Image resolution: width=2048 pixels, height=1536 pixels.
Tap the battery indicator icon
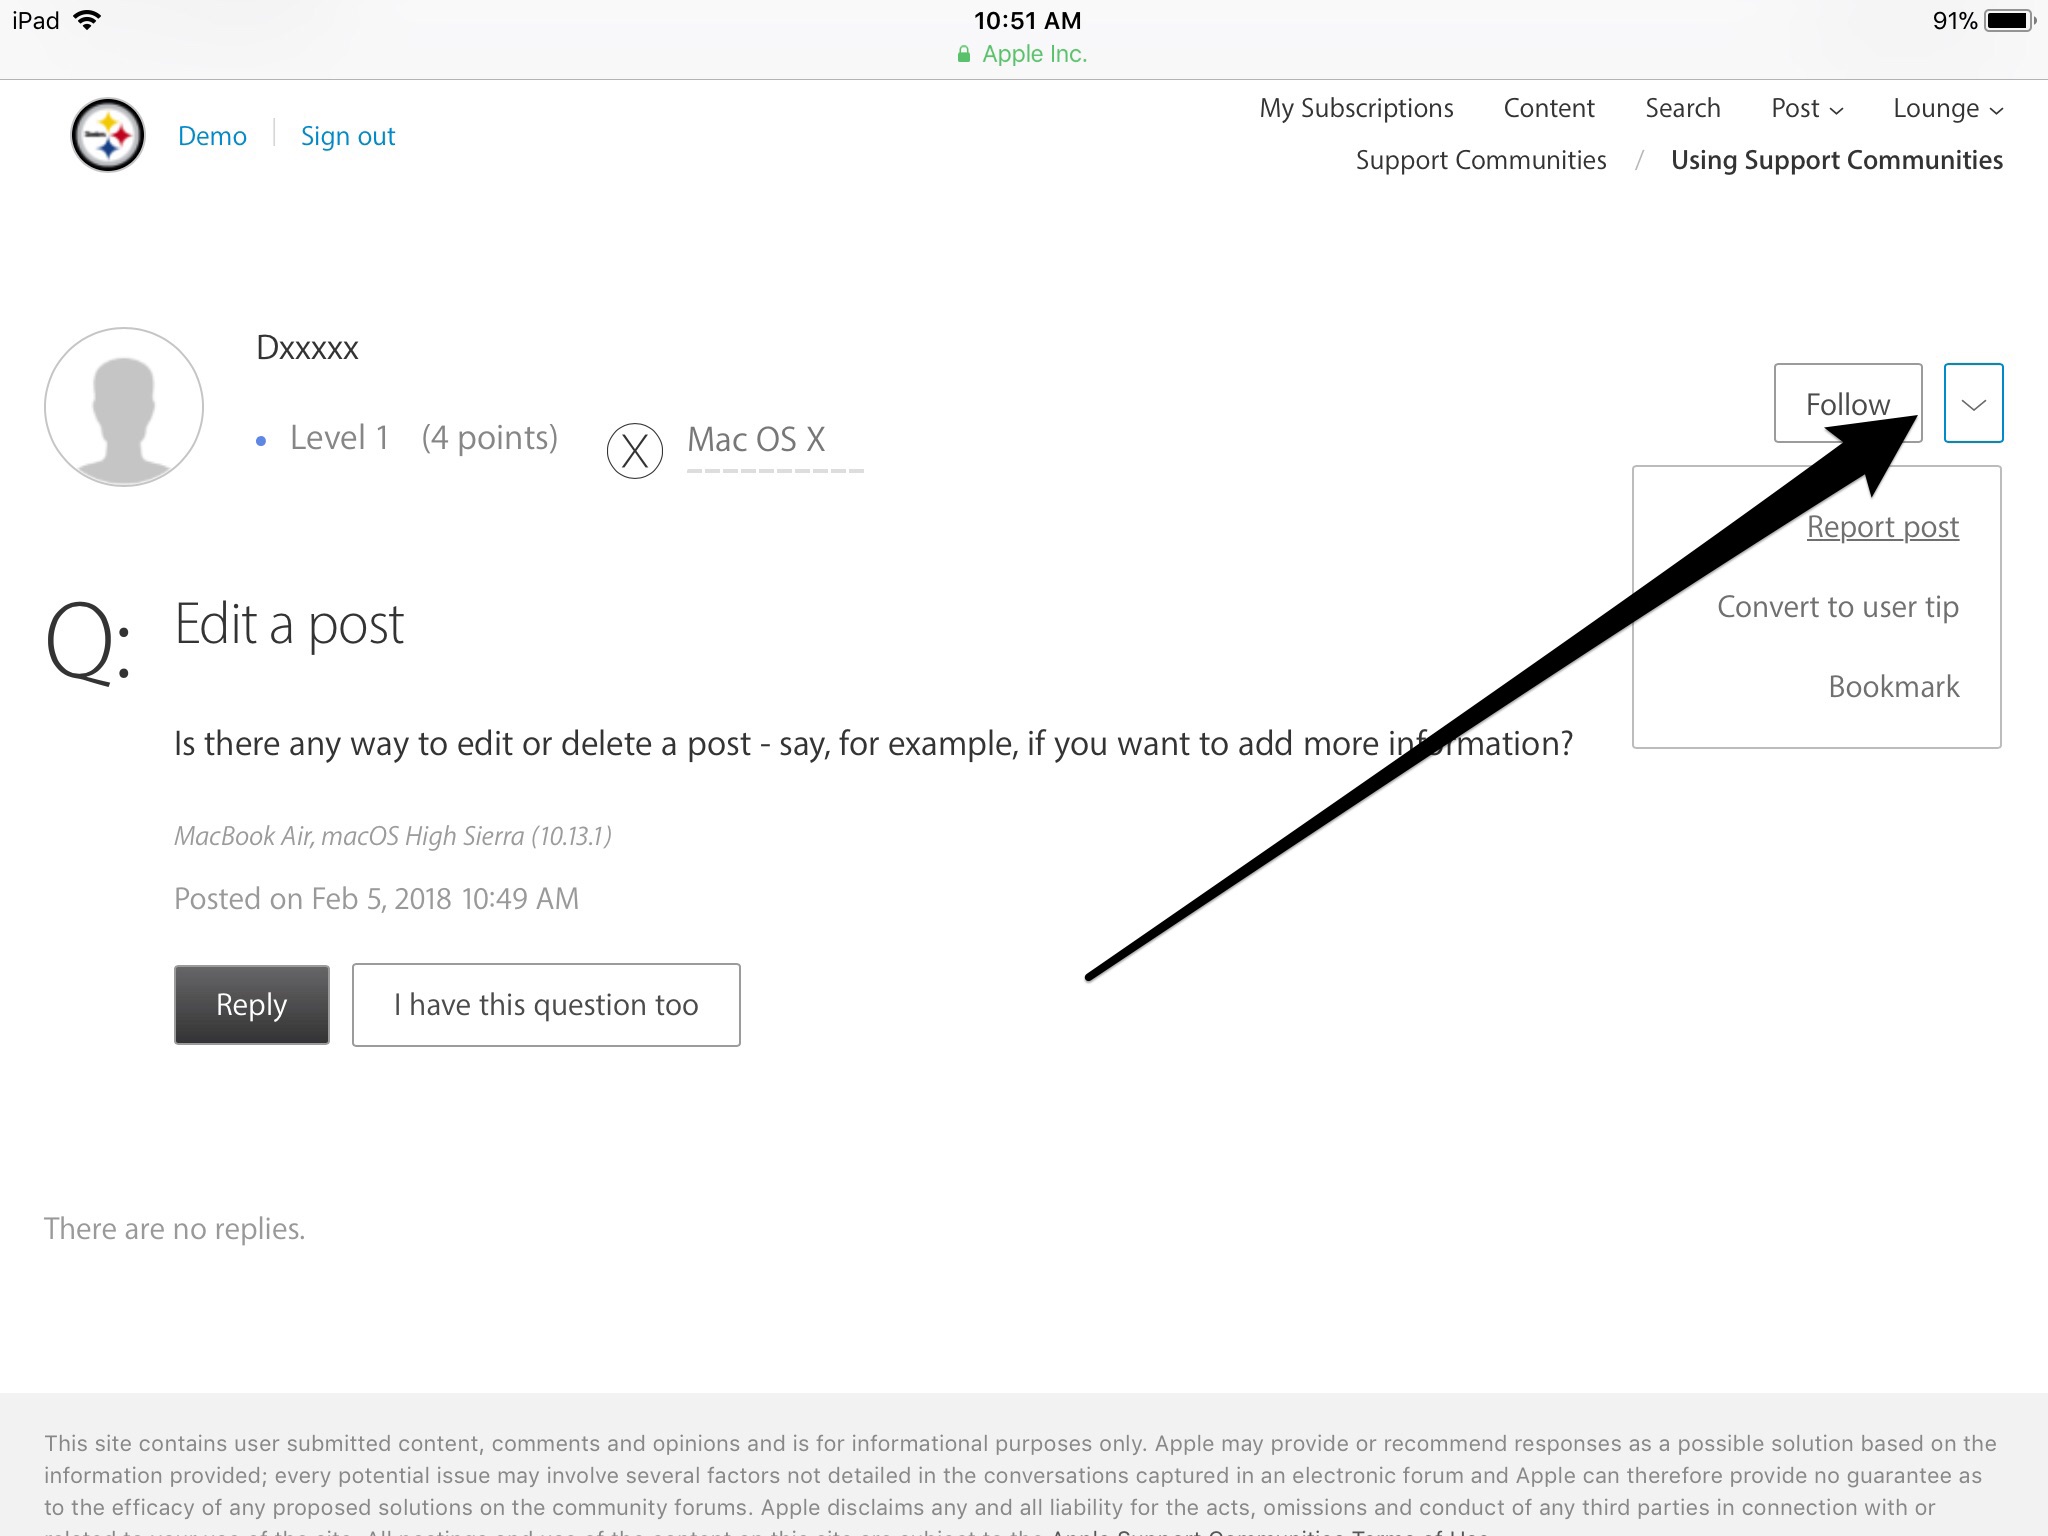tap(2008, 20)
